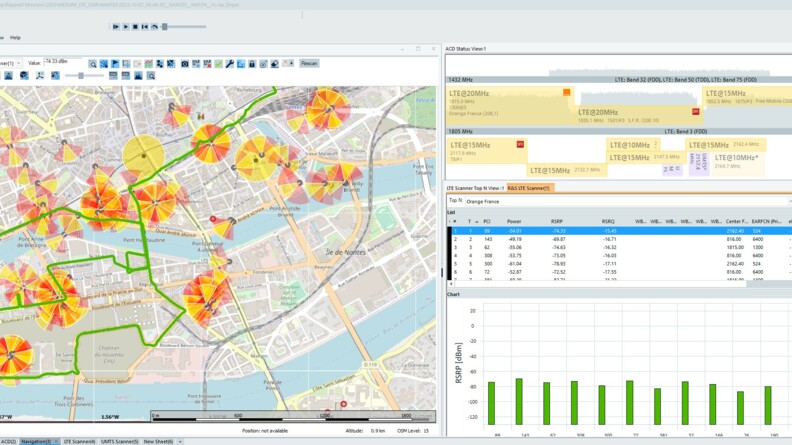Switch to the ACD(2) sheet tab
The width and height of the screenshot is (792, 445).
(x=9, y=441)
